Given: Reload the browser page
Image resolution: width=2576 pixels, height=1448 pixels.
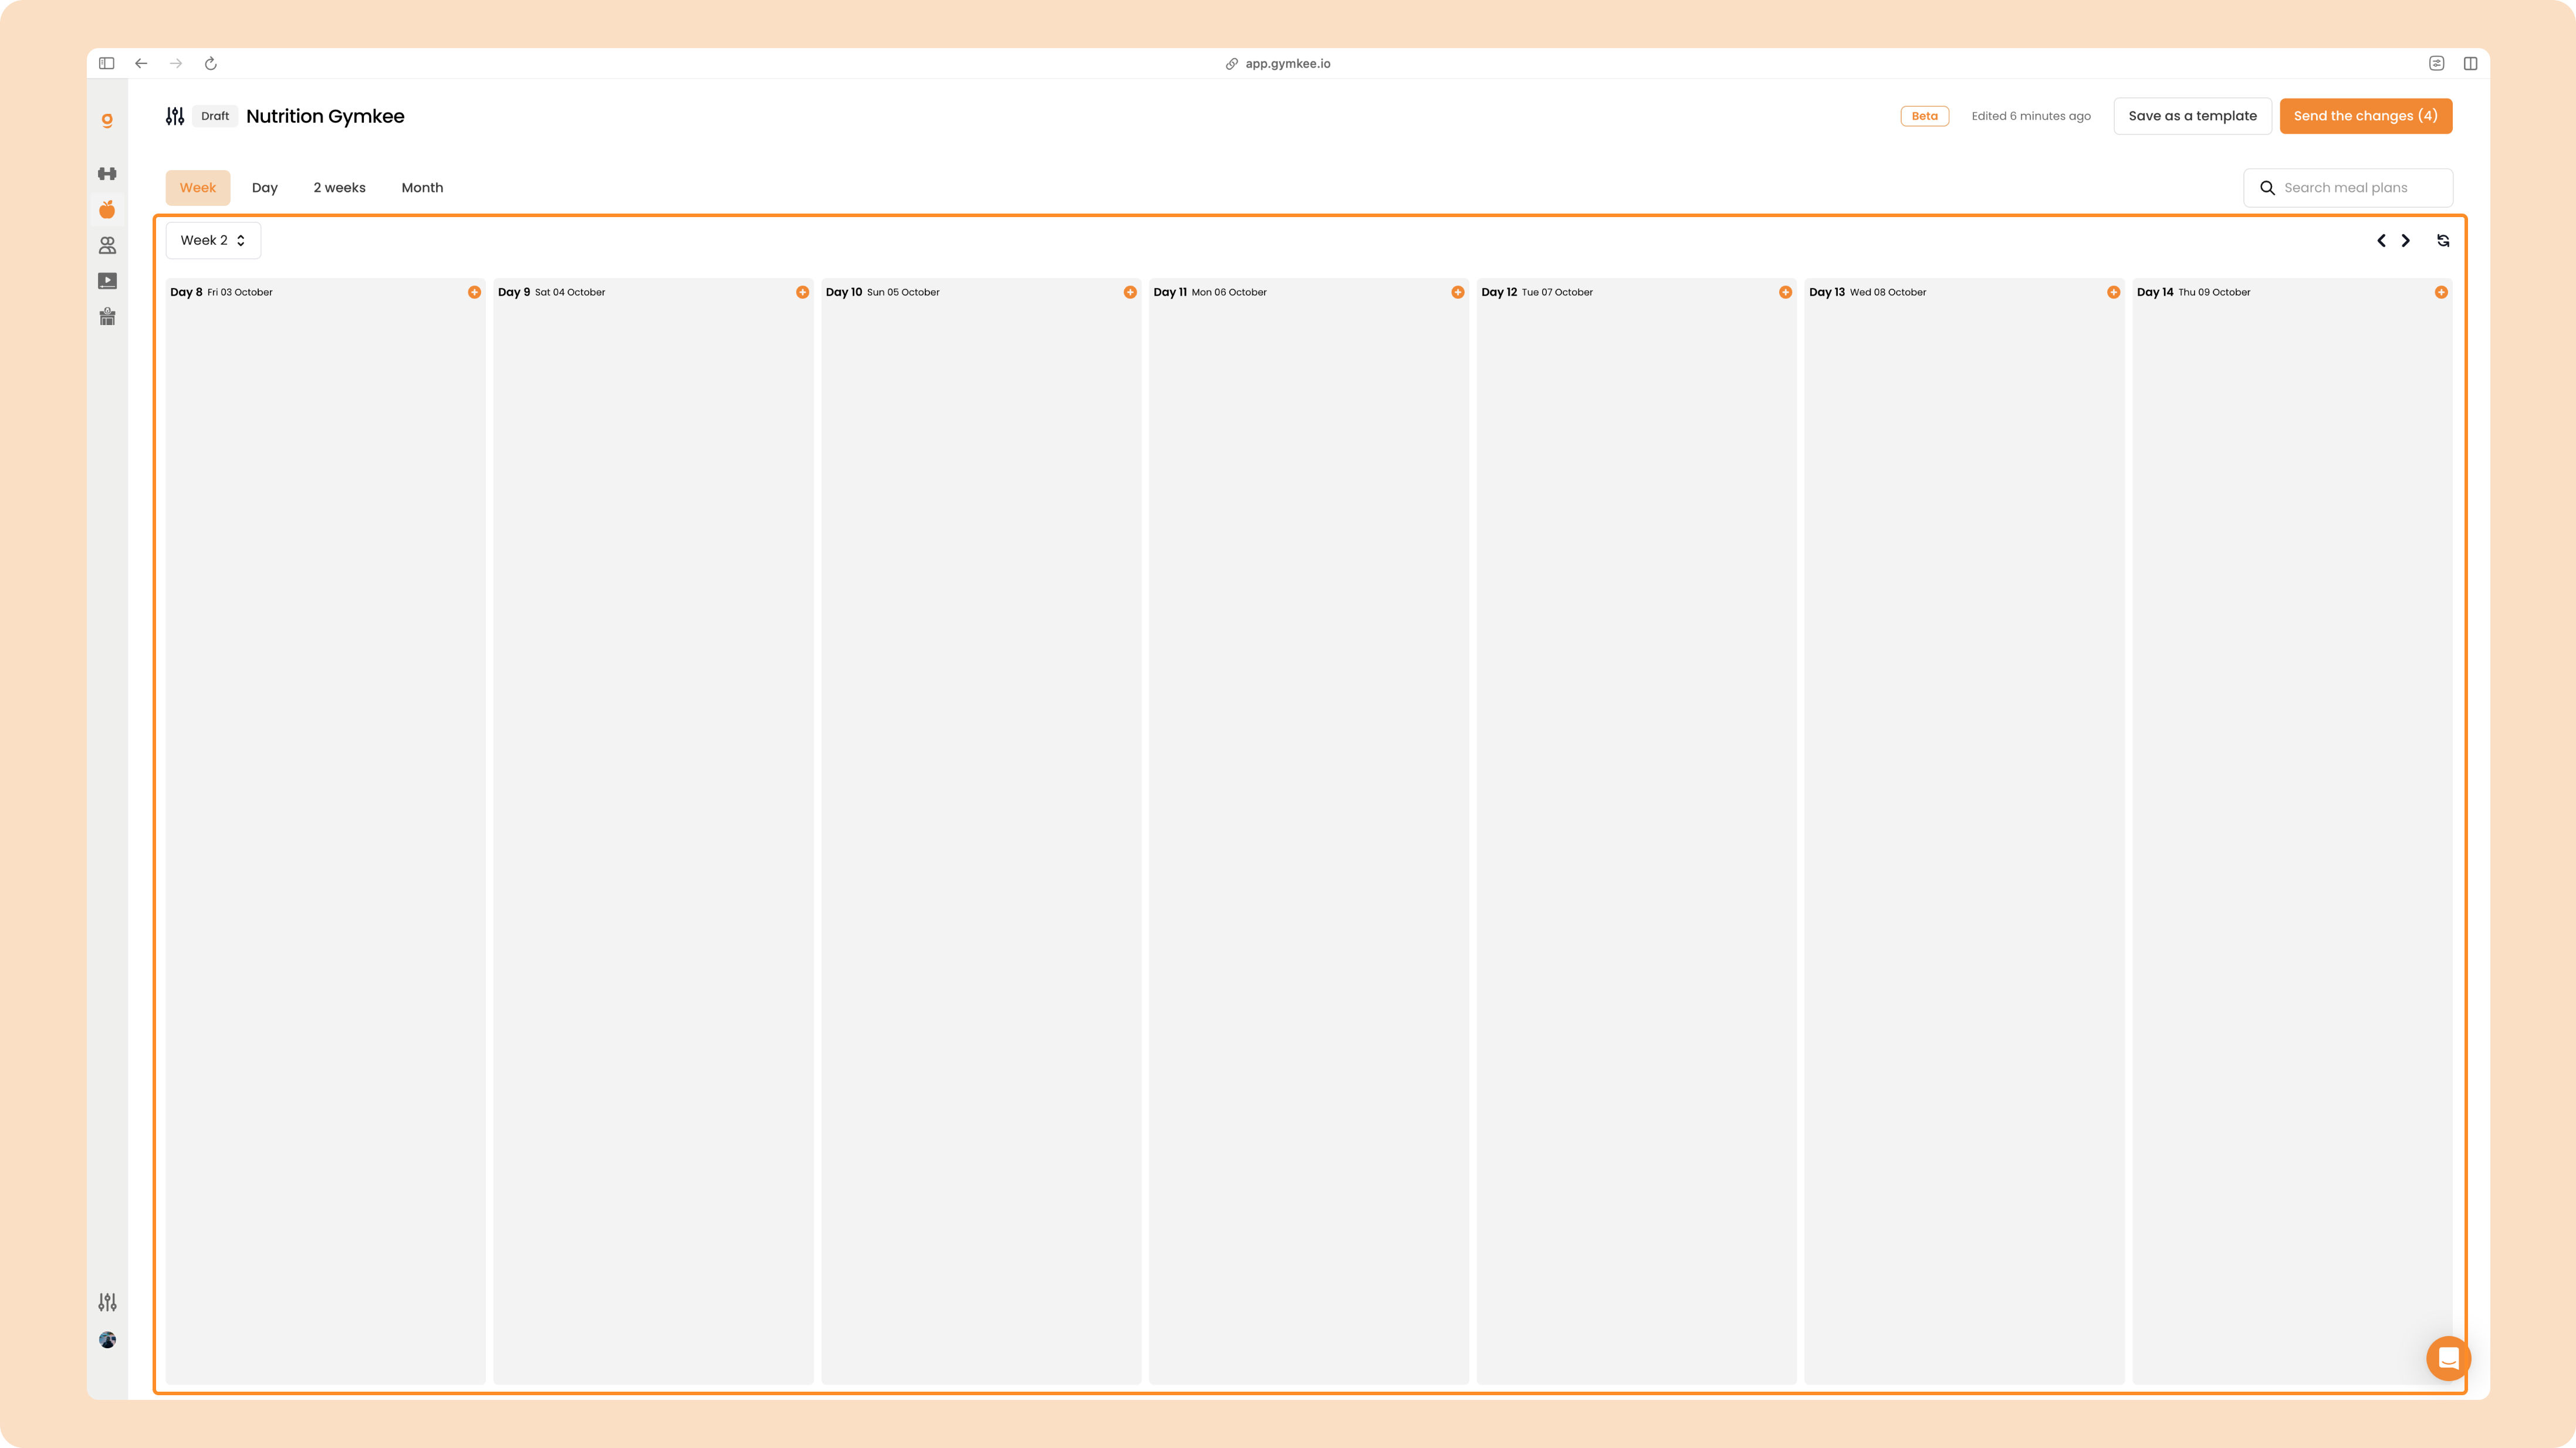Looking at the screenshot, I should [211, 63].
